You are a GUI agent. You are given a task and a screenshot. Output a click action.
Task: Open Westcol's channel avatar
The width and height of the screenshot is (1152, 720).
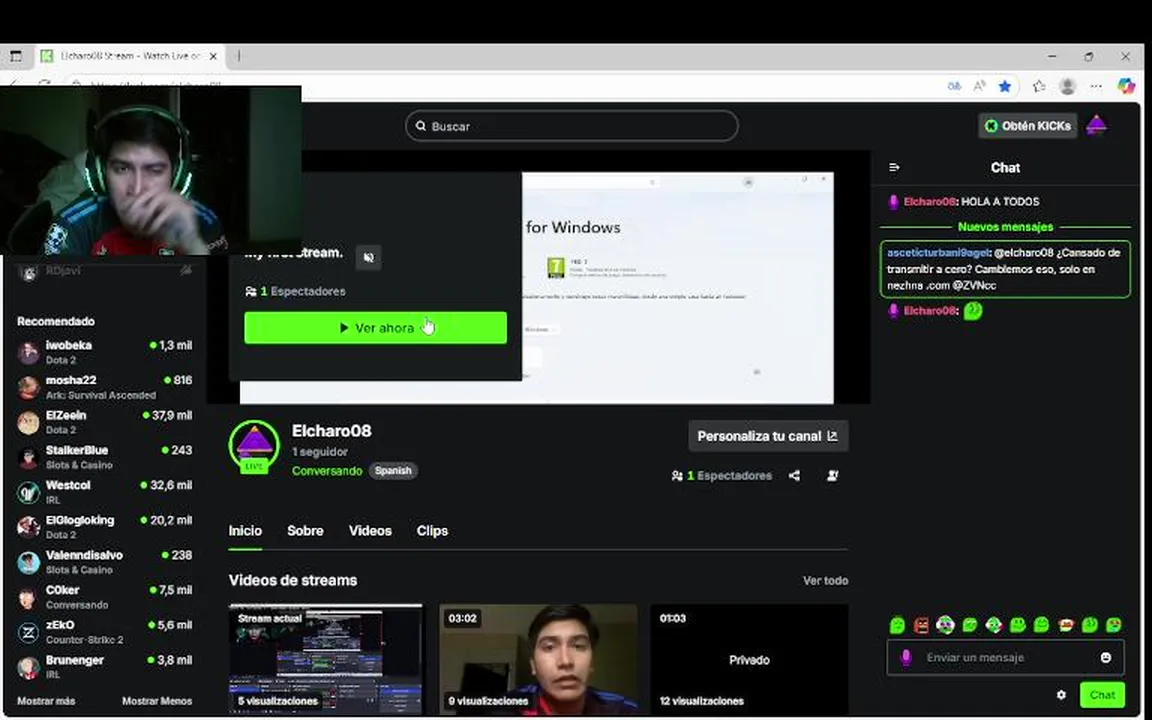[29, 492]
